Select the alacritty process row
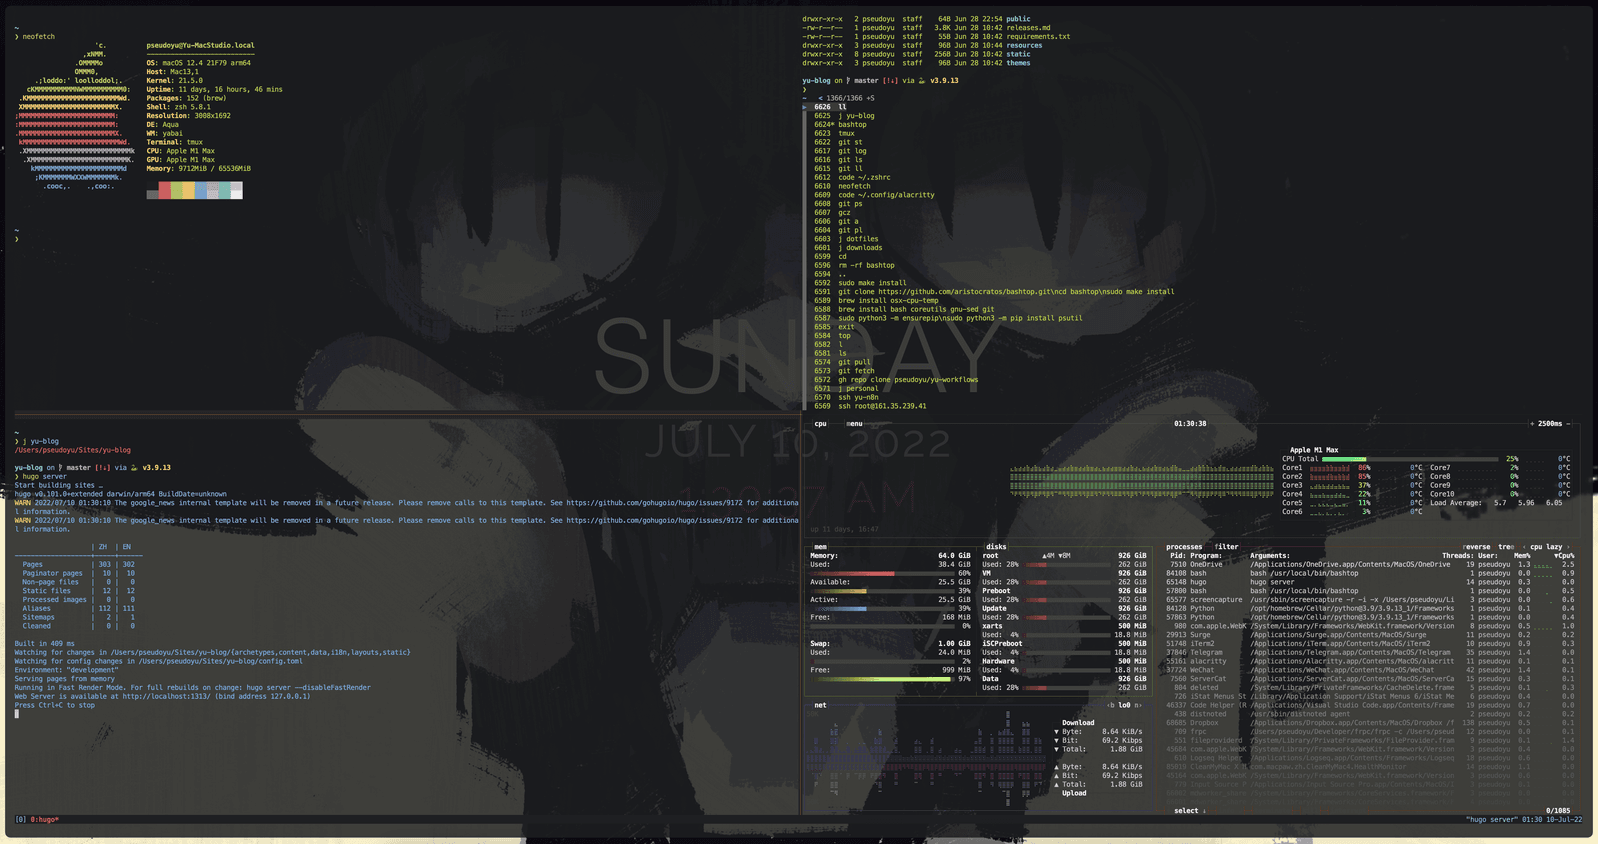The image size is (1598, 844). [x=1370, y=661]
